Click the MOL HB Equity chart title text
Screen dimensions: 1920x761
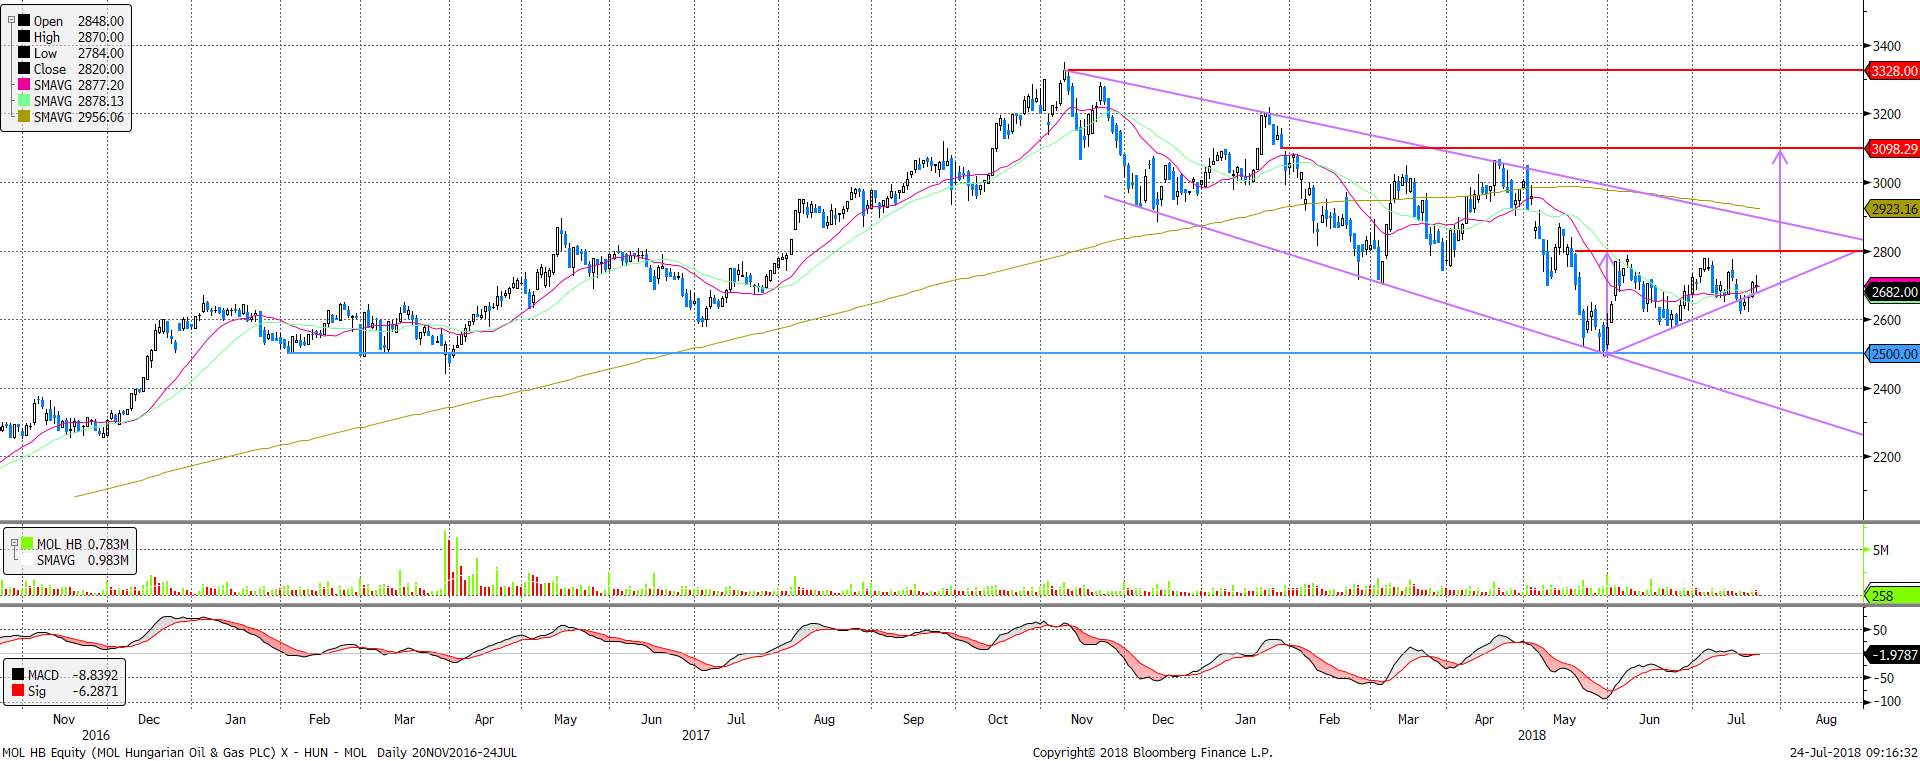click(259, 752)
